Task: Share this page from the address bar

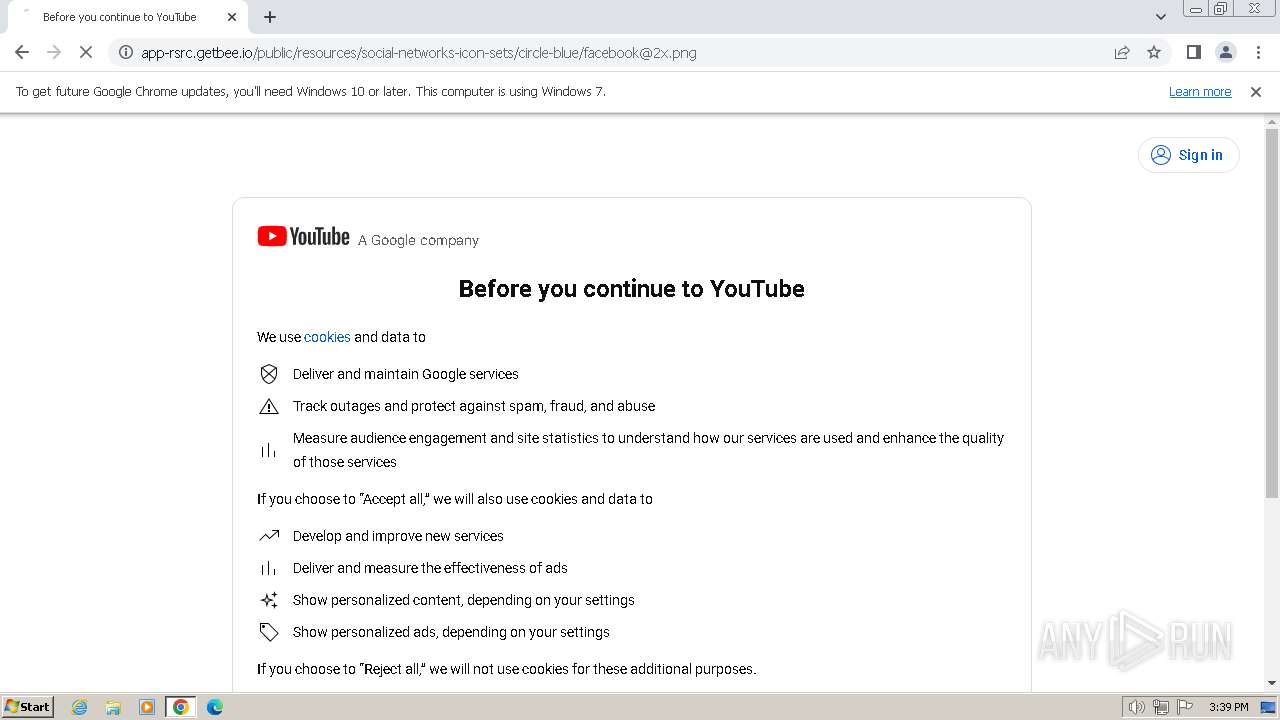Action: tap(1122, 52)
